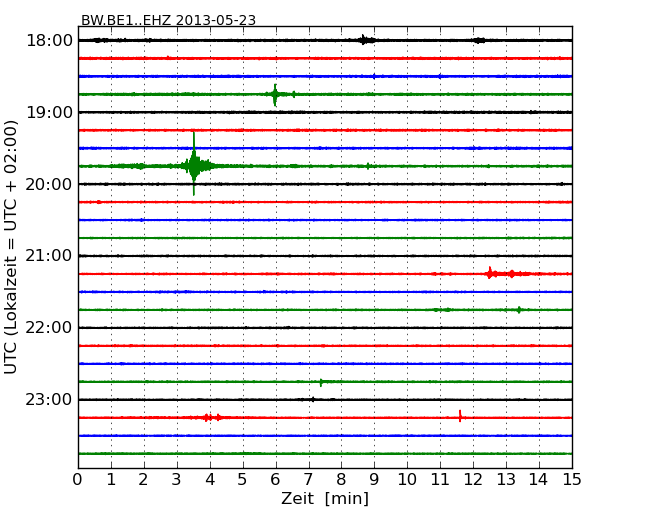This screenshot has width=650, height=520.
Task: Select the 18:00 time axis label
Action: click(x=49, y=41)
